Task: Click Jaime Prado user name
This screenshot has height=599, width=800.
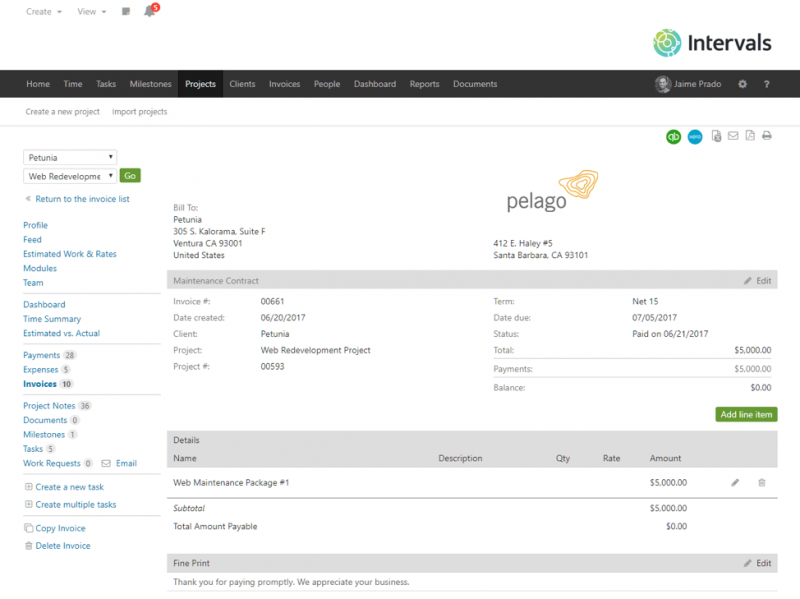Action: coord(697,84)
